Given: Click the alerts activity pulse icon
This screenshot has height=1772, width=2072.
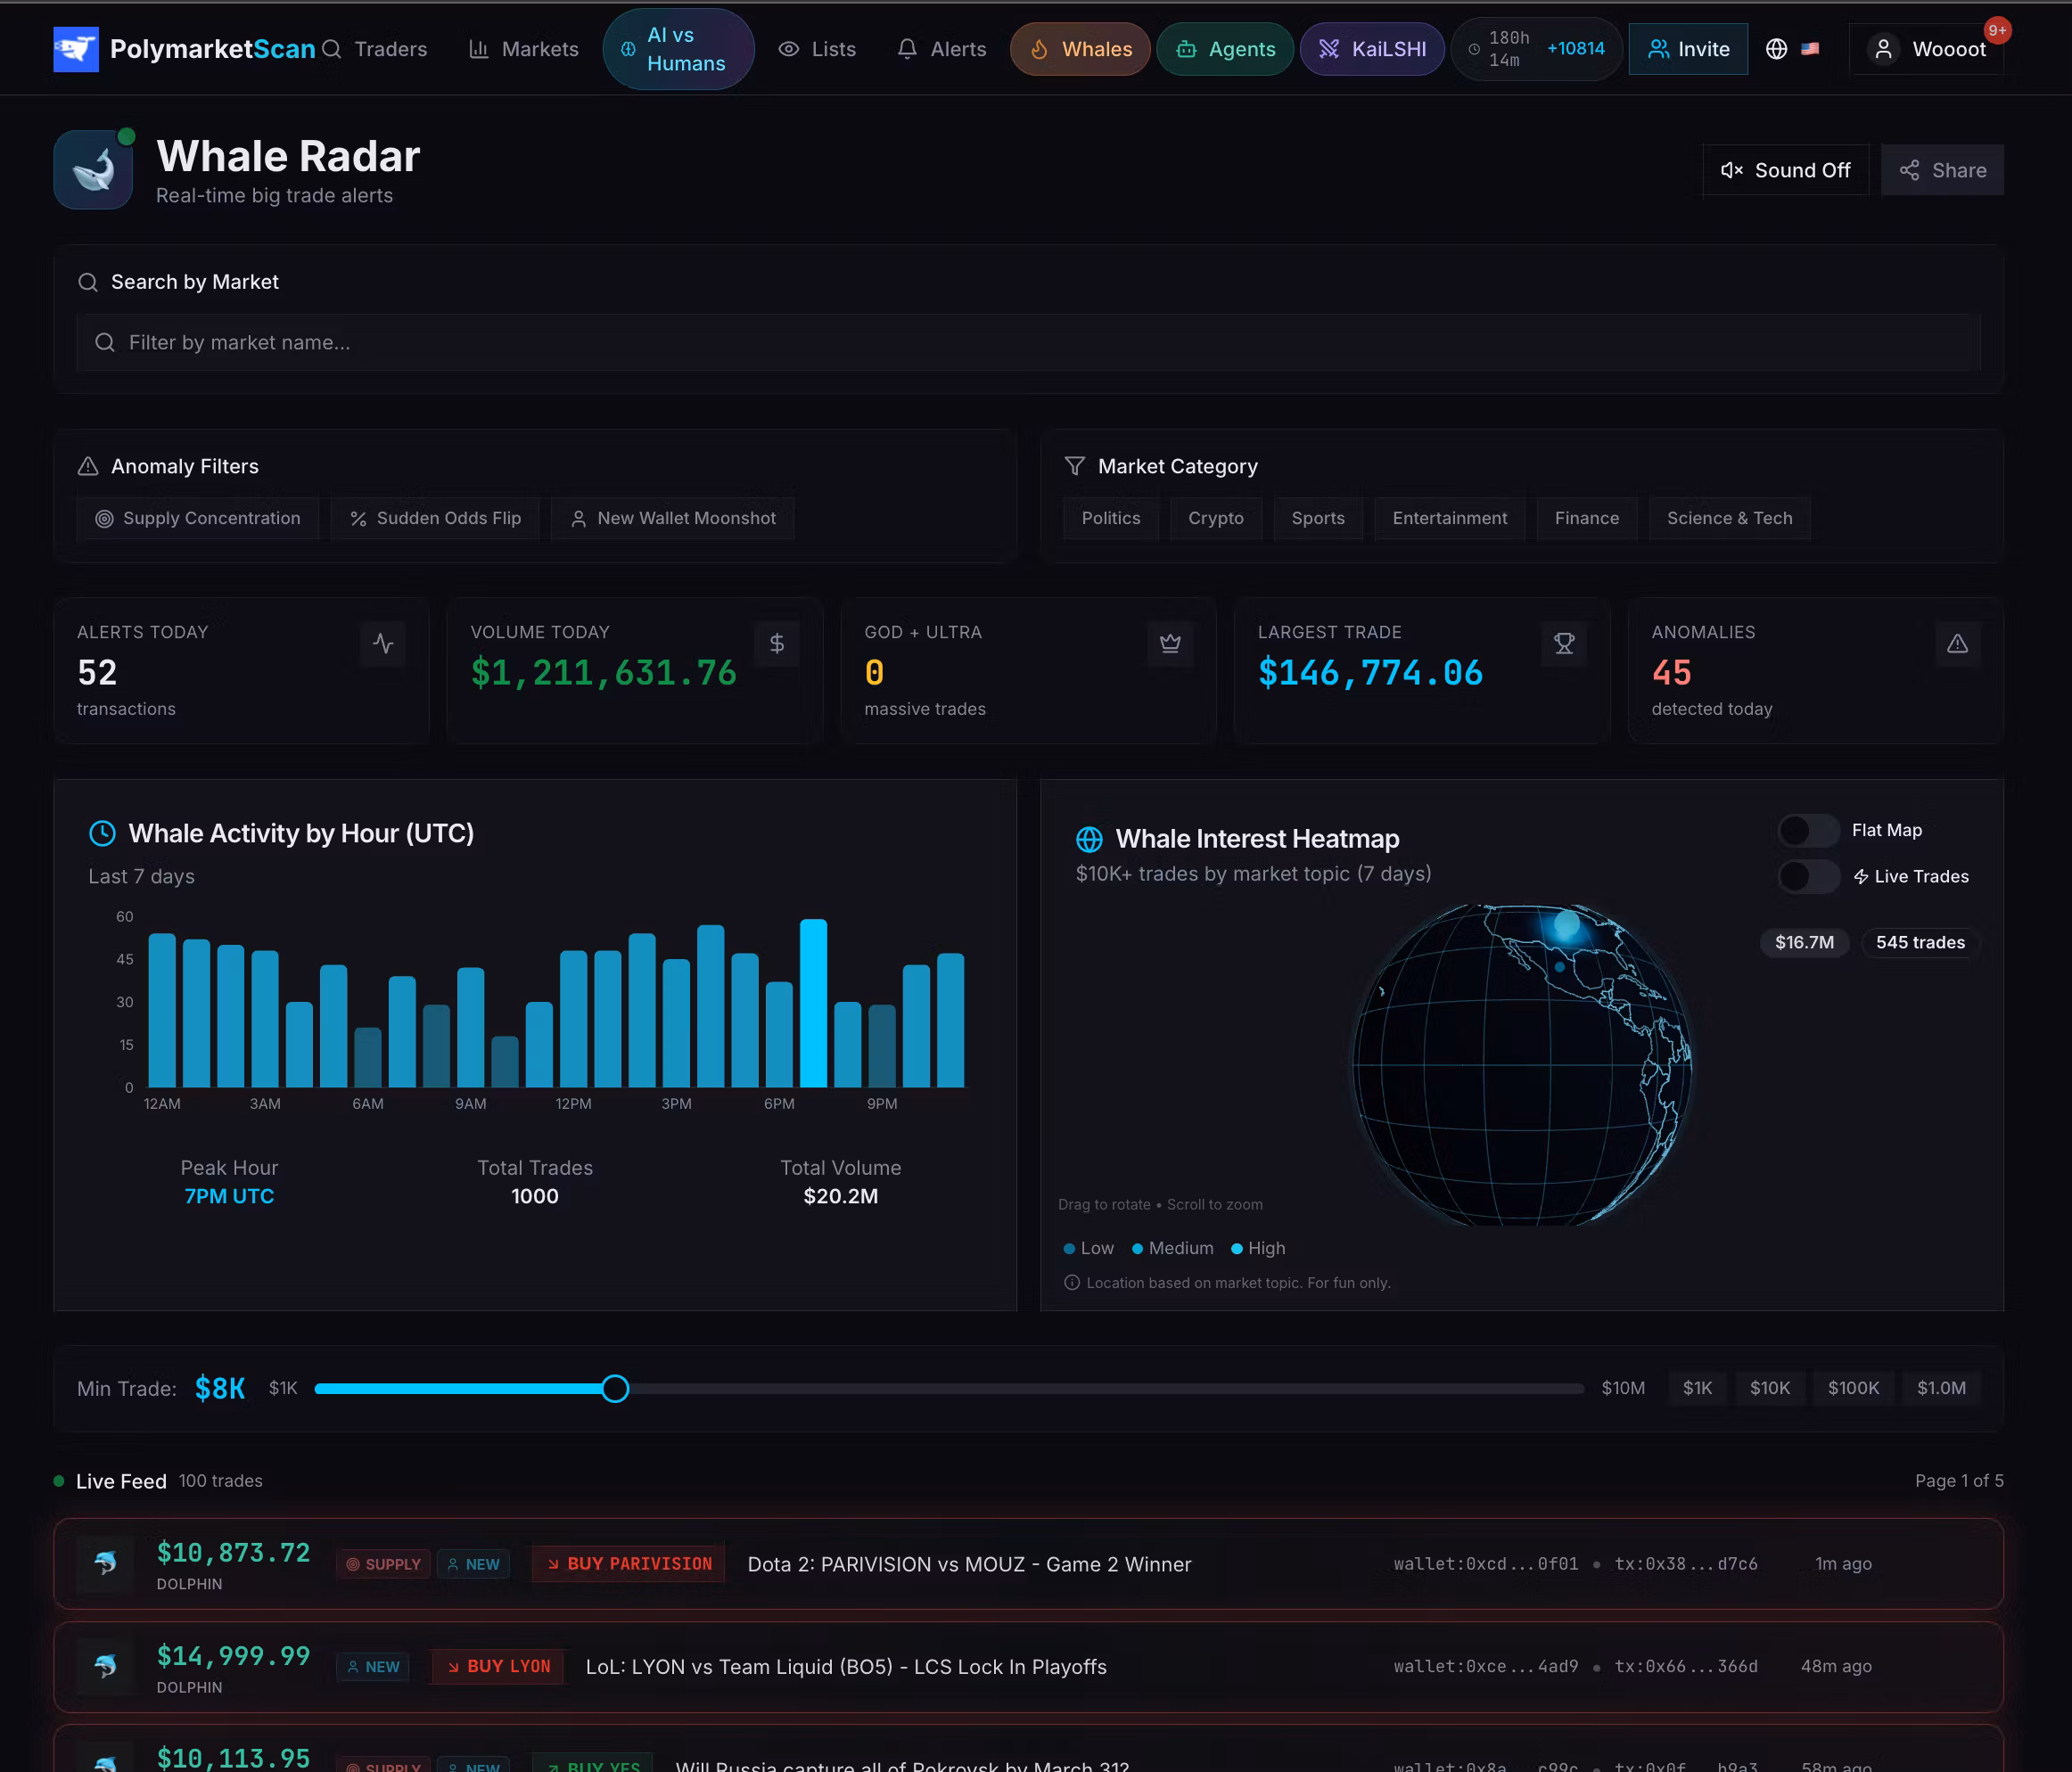Looking at the screenshot, I should [x=383, y=643].
